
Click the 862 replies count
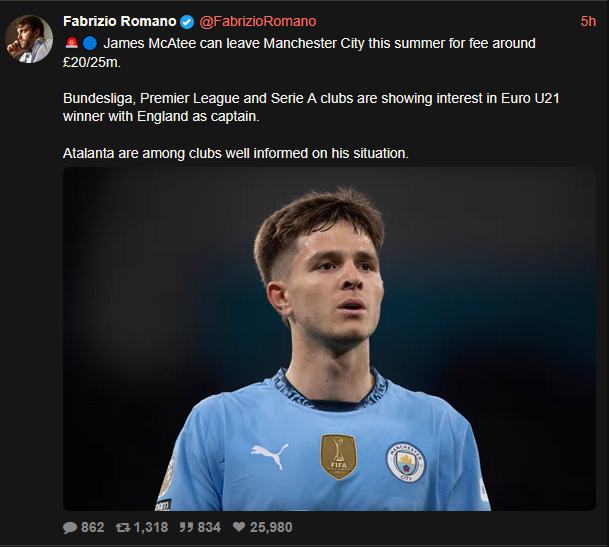[92, 527]
